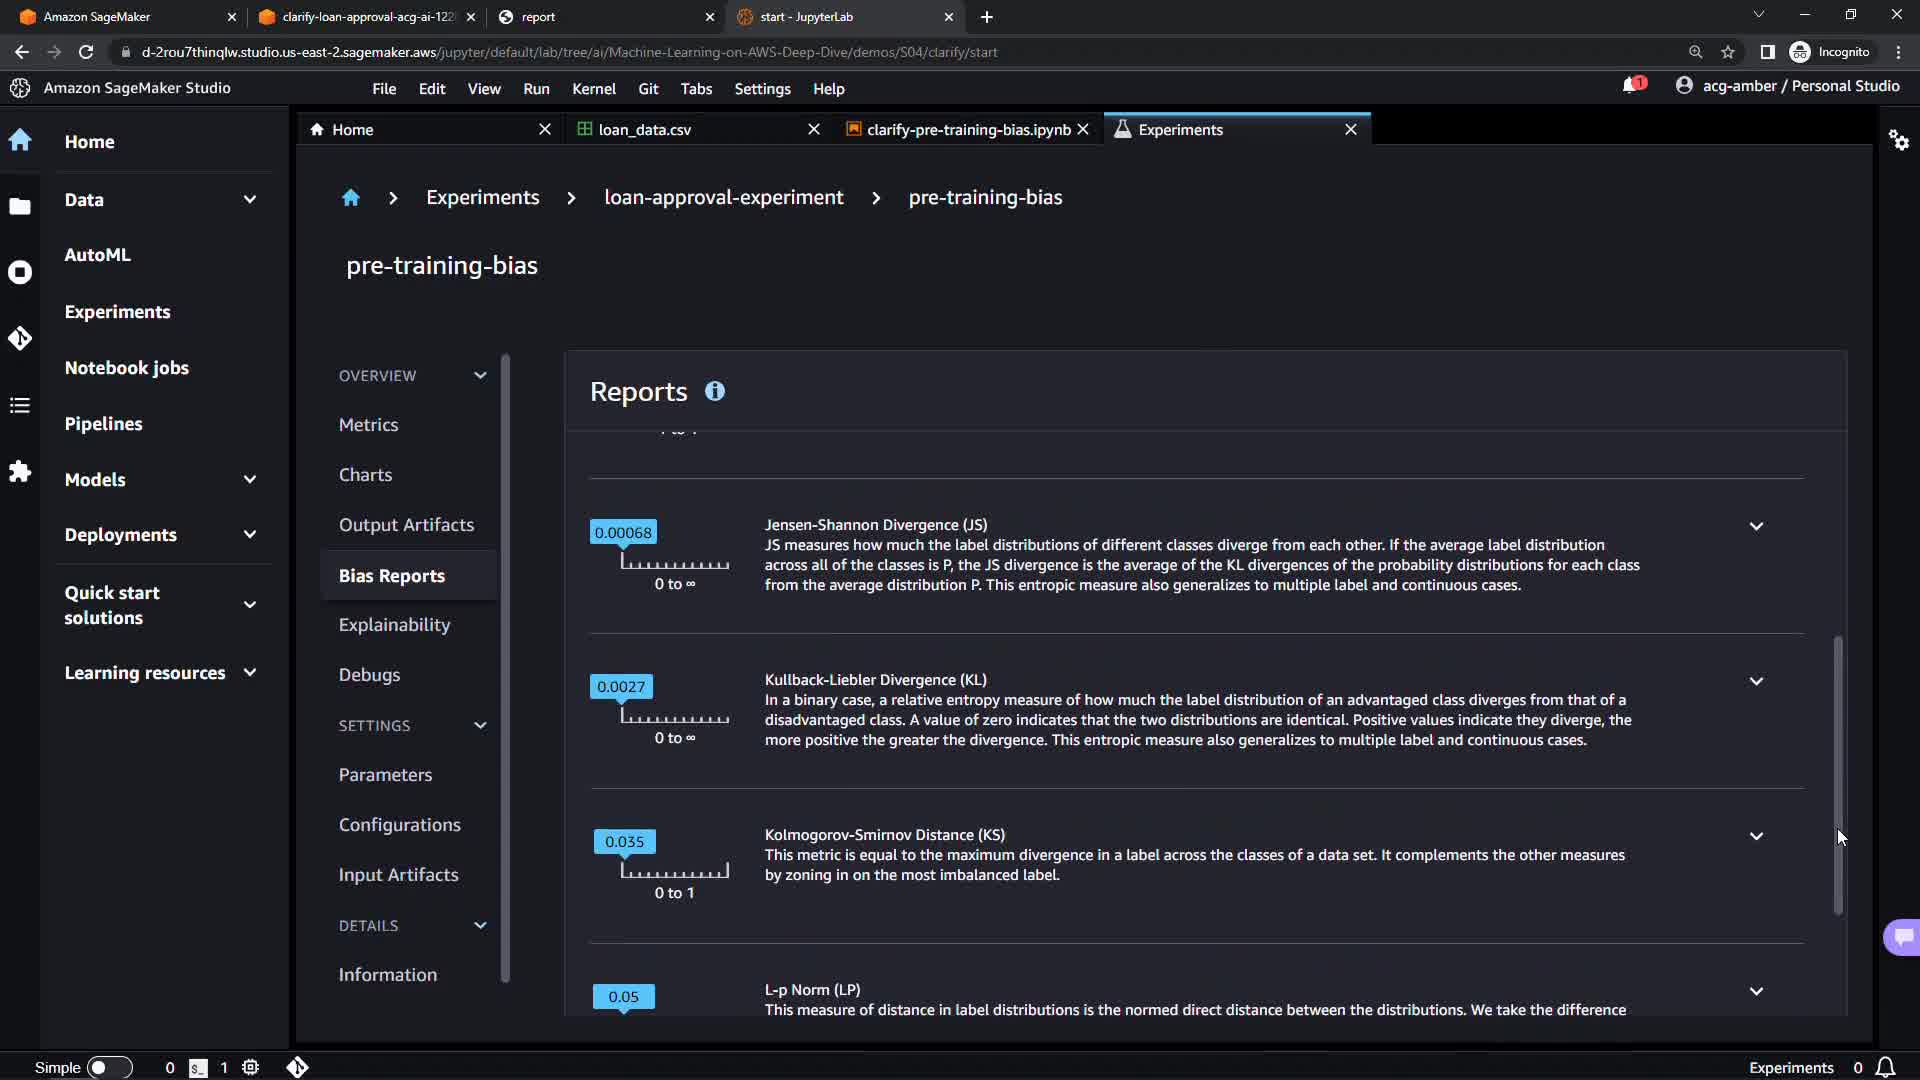This screenshot has height=1080, width=1920.
Task: Click the Home icon in left sidebar
Action: tap(20, 141)
